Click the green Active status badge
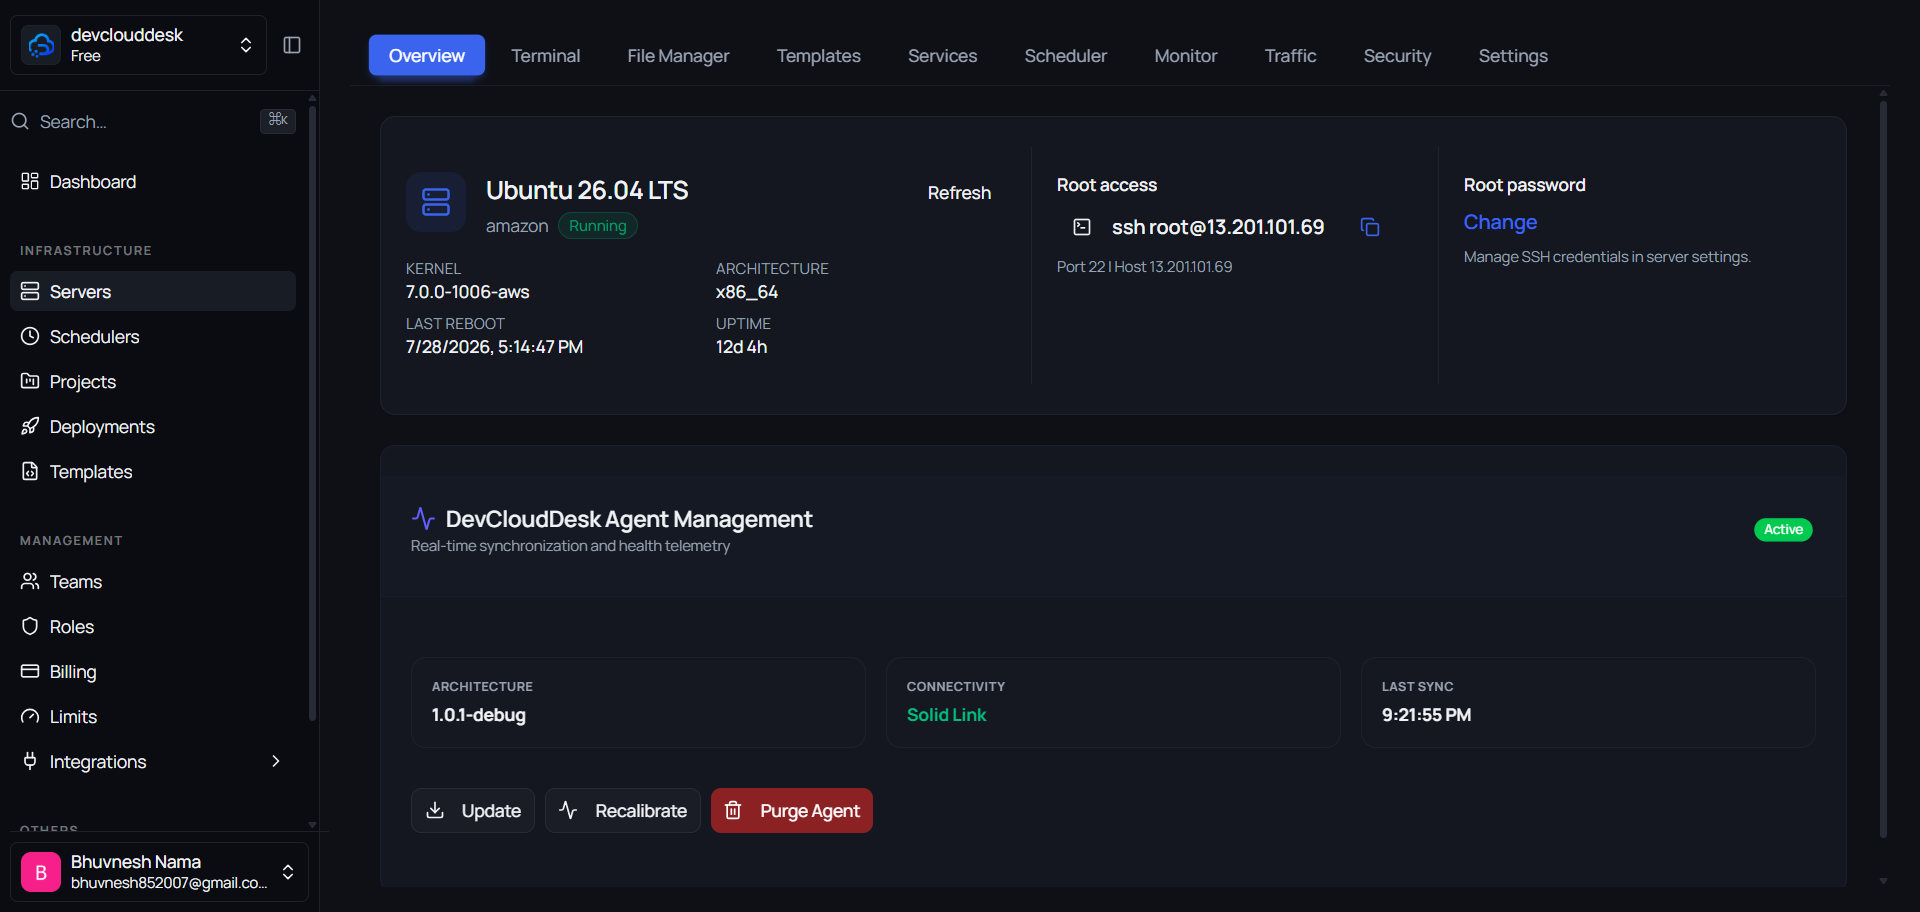 click(1783, 529)
